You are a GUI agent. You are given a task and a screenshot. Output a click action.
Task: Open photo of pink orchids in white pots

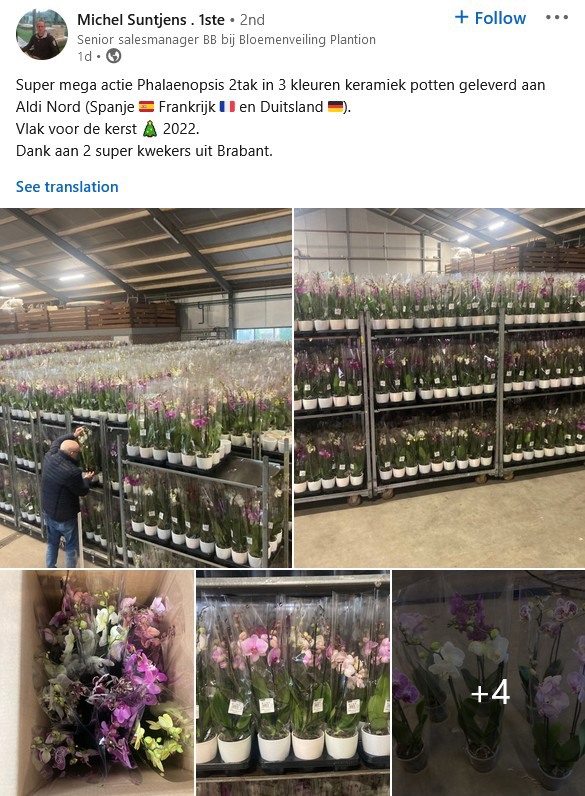click(293, 683)
